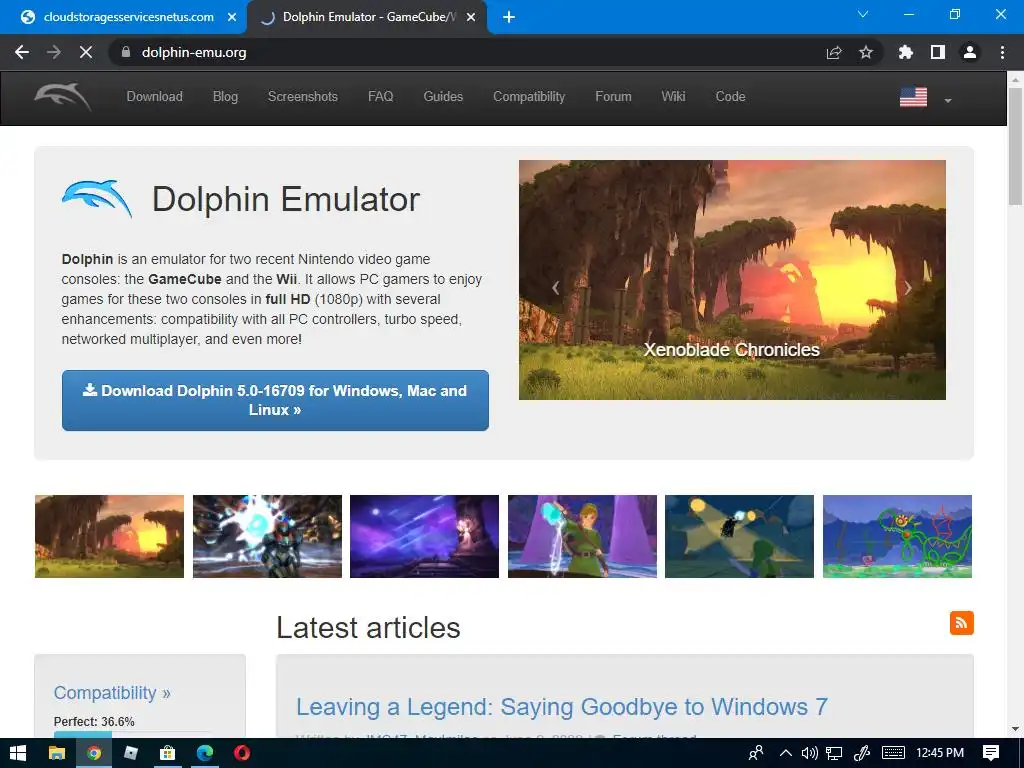Go to the Blog page
This screenshot has width=1024, height=768.
(x=225, y=97)
